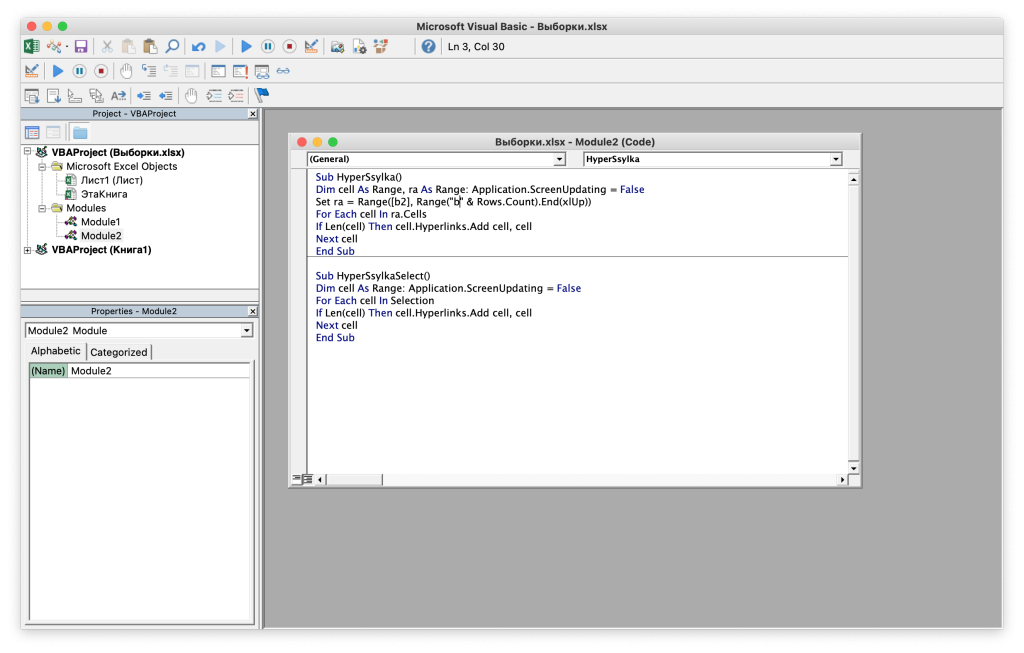The width and height of the screenshot is (1024, 653).
Task: Toggle Bookmark with the blue flag icon
Action: pyautogui.click(x=262, y=95)
